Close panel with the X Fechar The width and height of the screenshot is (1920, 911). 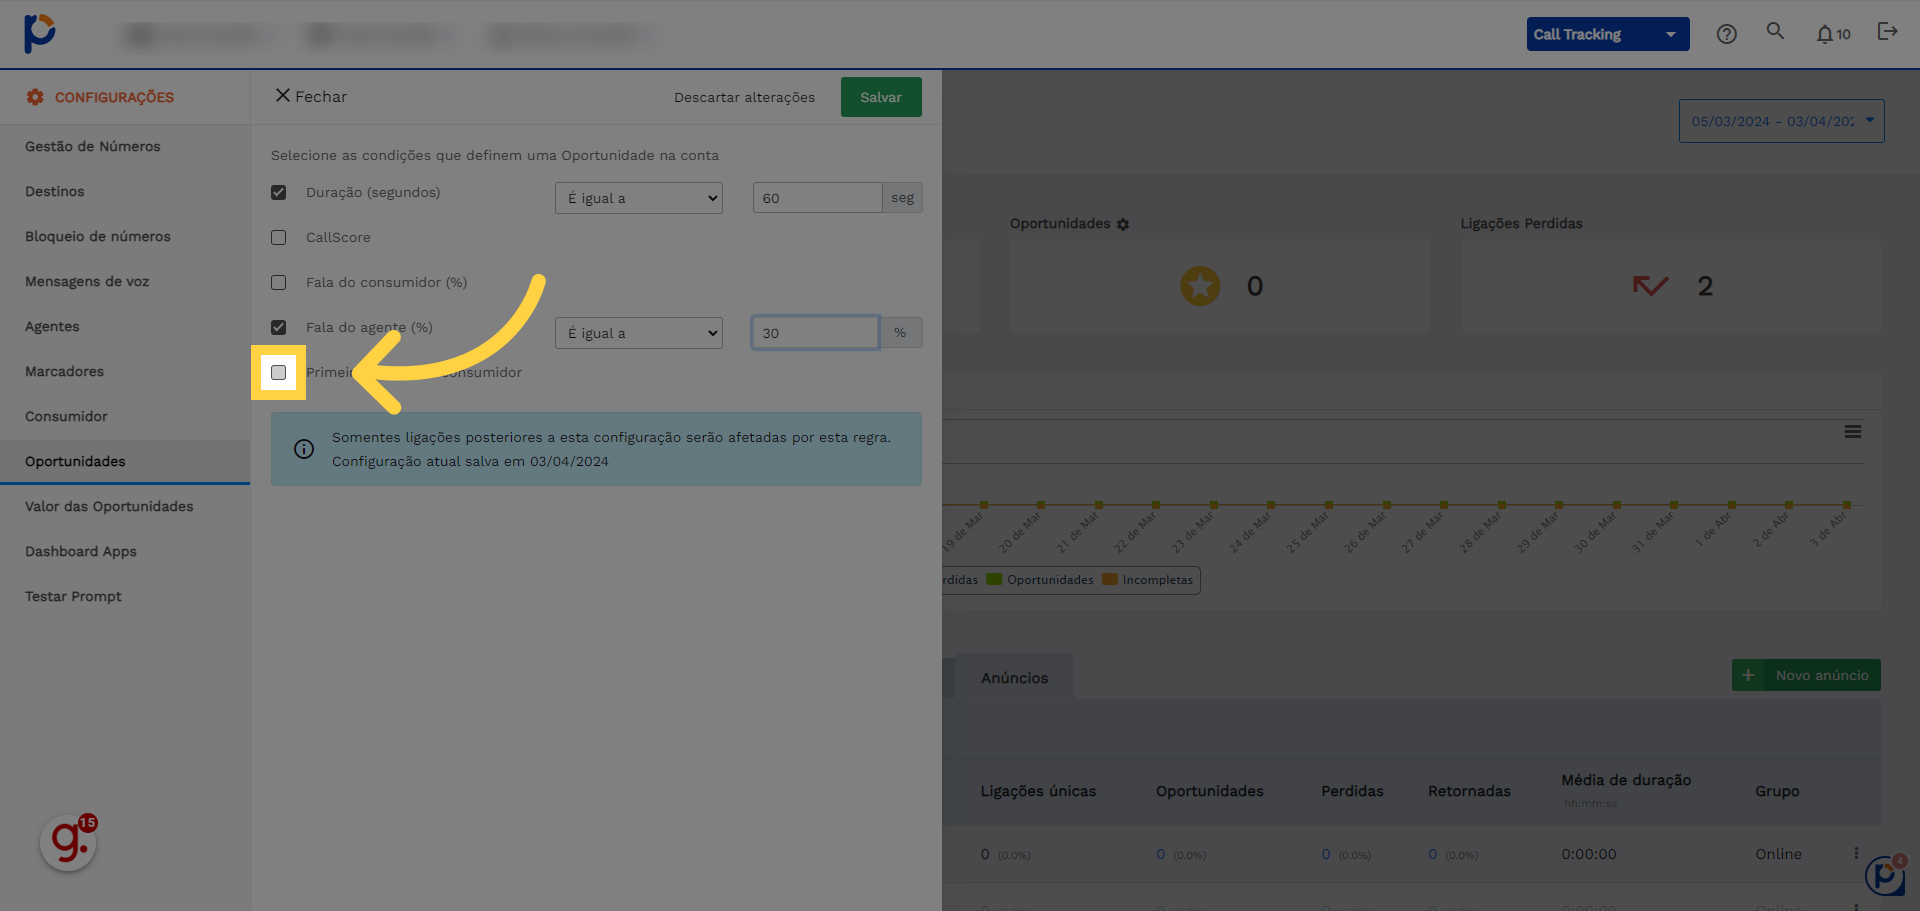click(311, 96)
